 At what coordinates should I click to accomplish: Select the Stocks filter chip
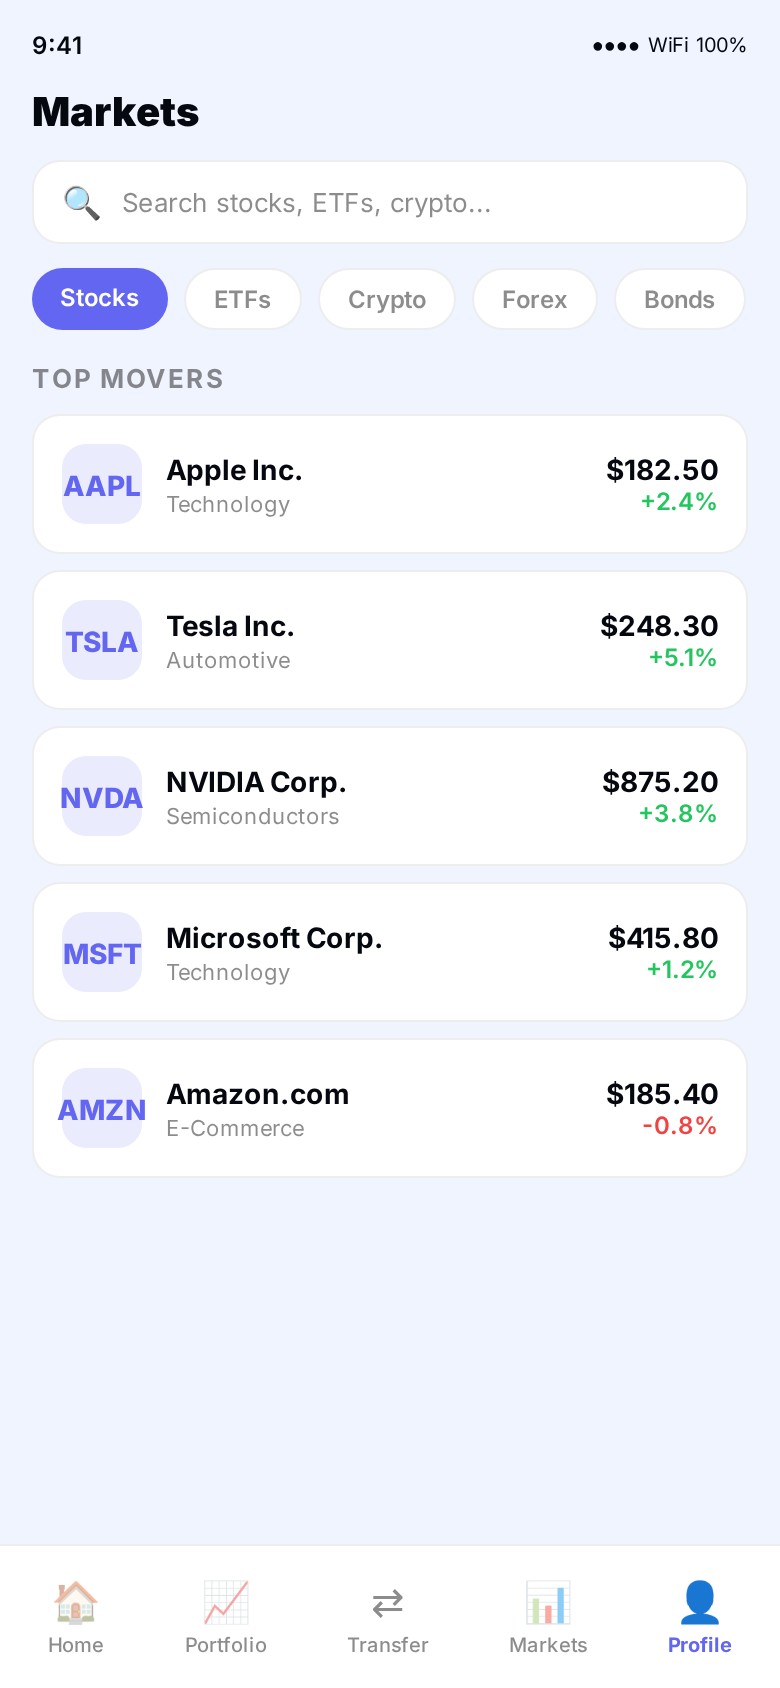coord(100,299)
